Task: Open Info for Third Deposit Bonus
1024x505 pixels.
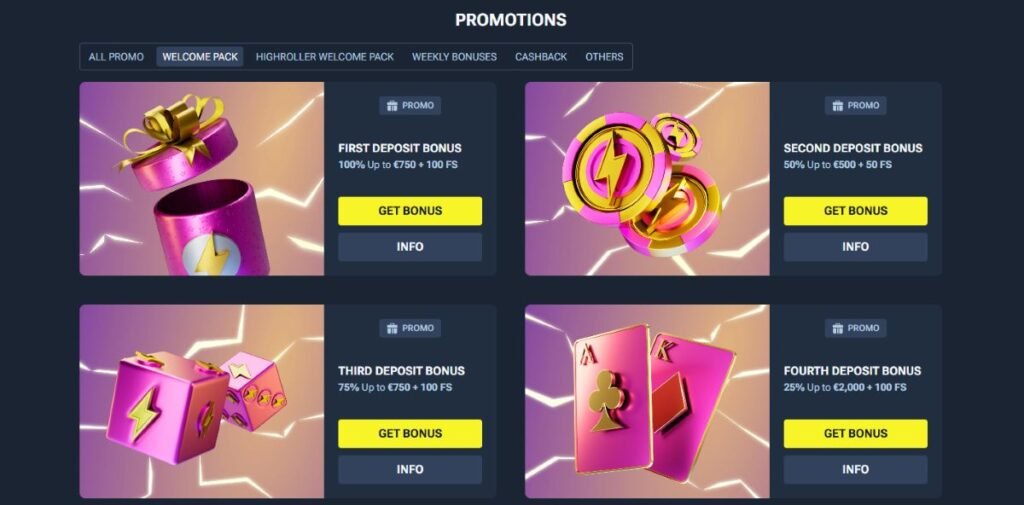Action: coord(410,470)
